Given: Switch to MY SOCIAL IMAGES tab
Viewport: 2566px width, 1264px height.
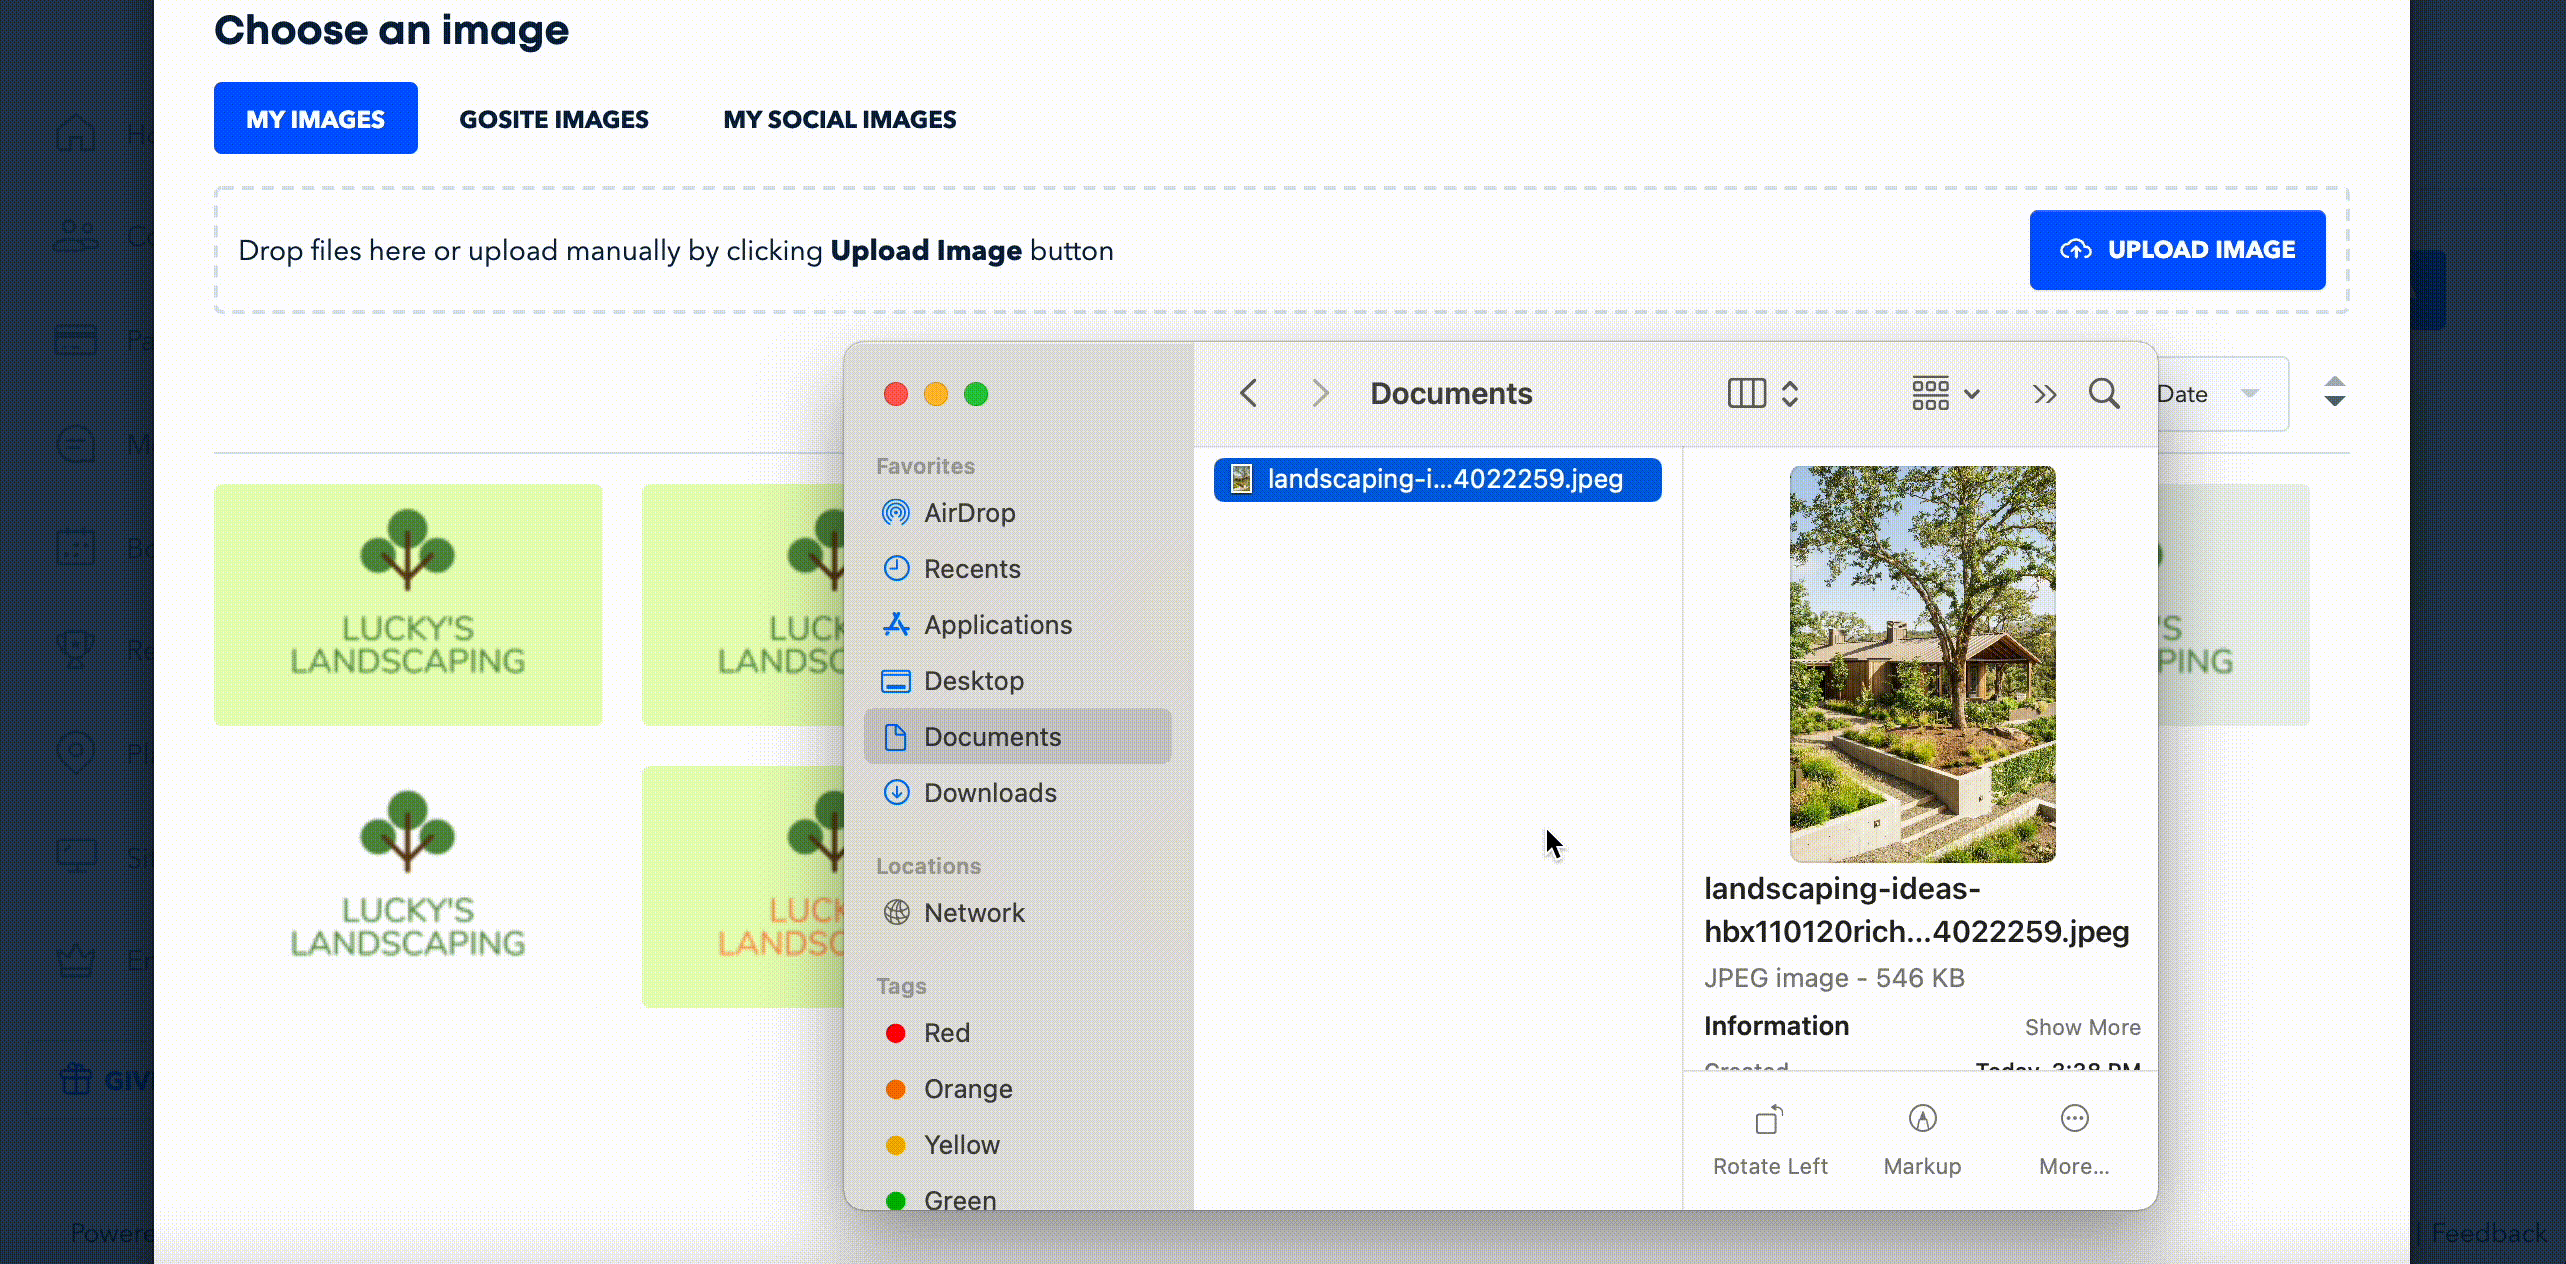Looking at the screenshot, I should pyautogui.click(x=840, y=120).
